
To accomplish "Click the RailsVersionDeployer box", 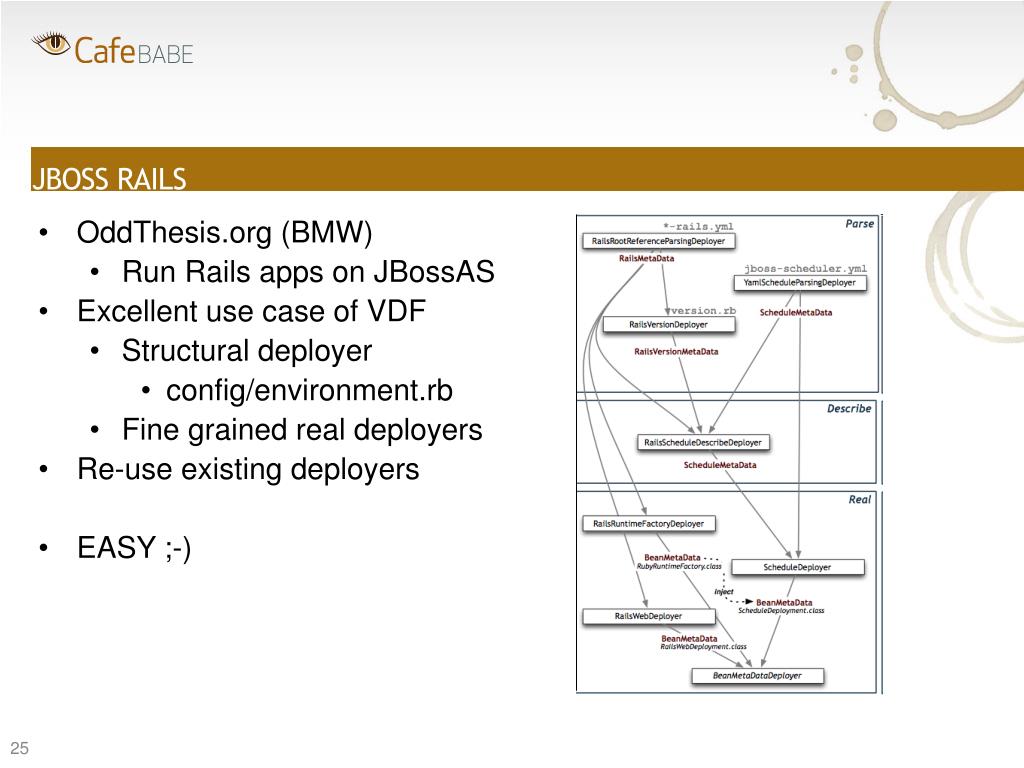I will [x=669, y=325].
